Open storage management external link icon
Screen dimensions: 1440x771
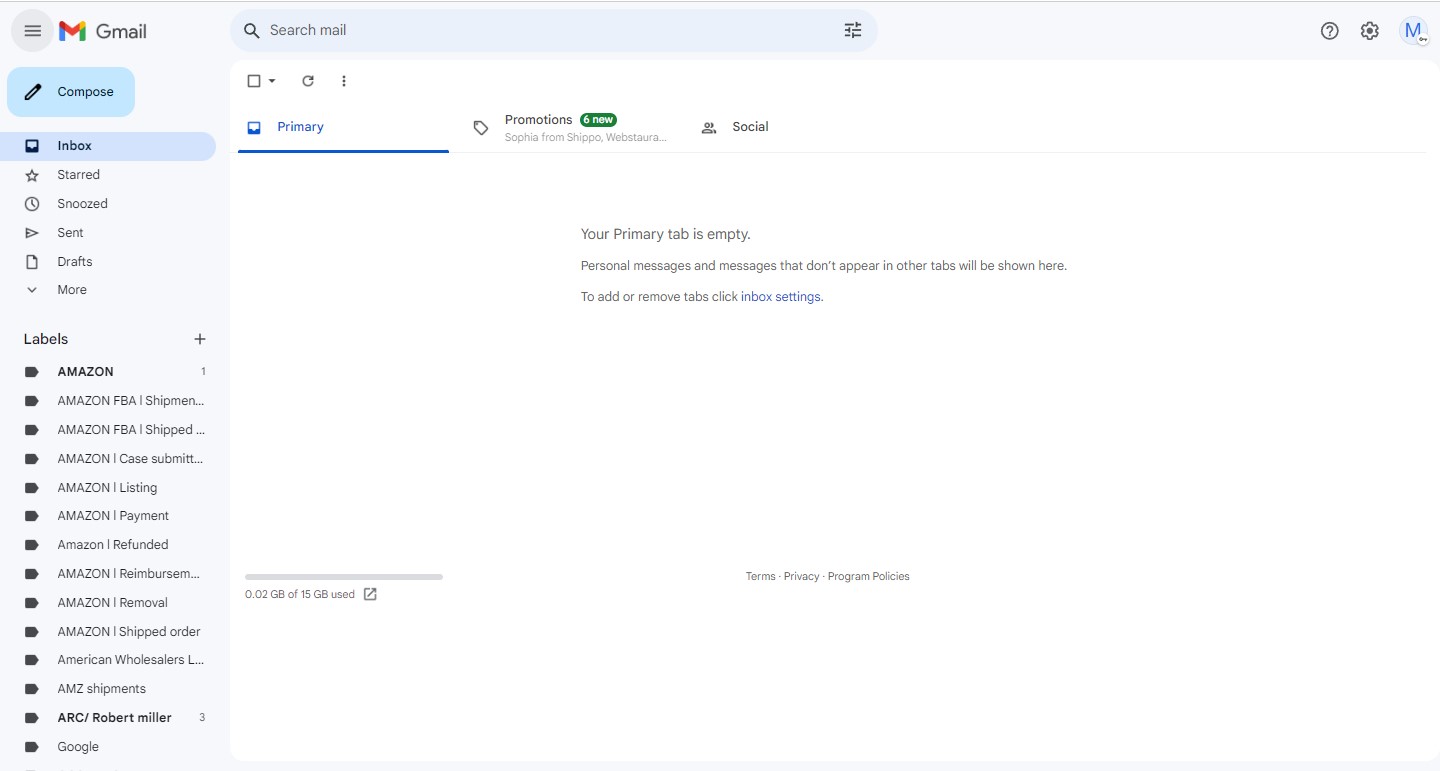pyautogui.click(x=370, y=595)
